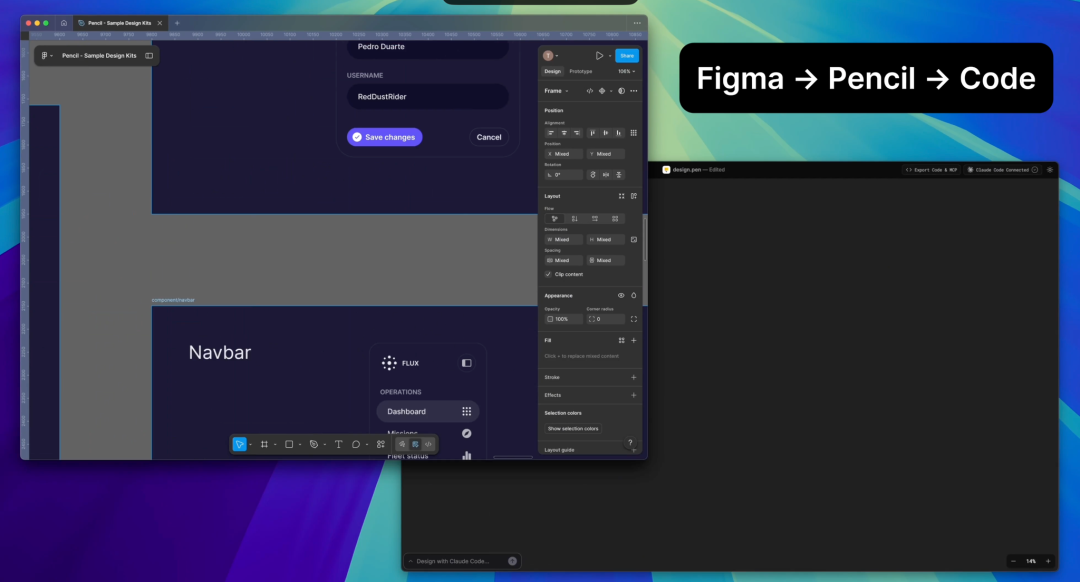The image size is (1080, 582).
Task: Select the Comment tool
Action: click(x=356, y=444)
